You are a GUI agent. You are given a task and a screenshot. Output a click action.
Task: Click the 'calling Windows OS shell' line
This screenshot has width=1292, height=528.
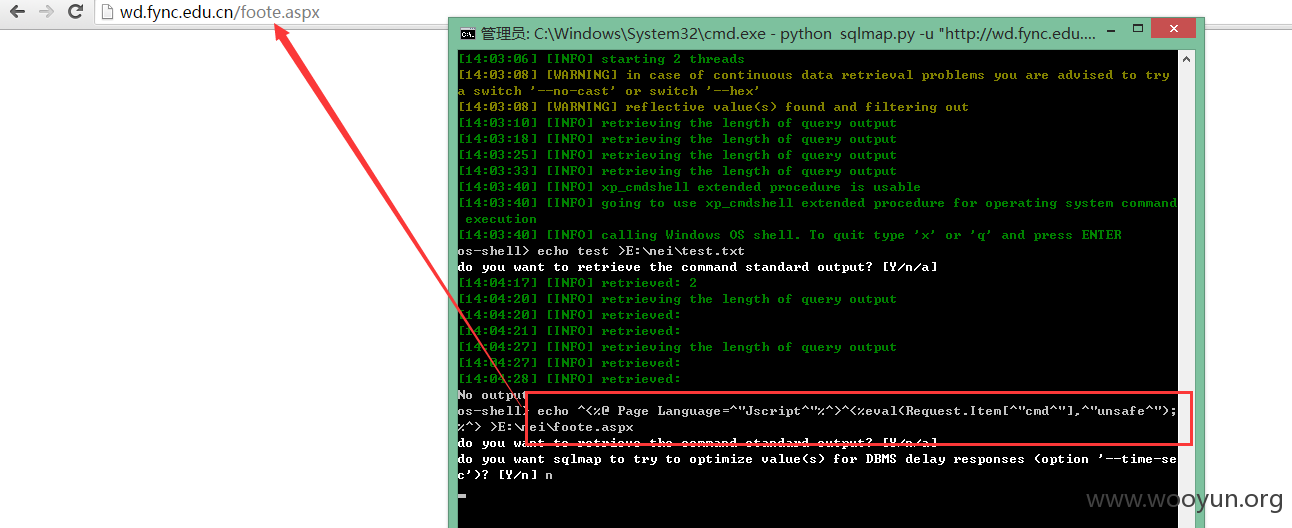[790, 235]
